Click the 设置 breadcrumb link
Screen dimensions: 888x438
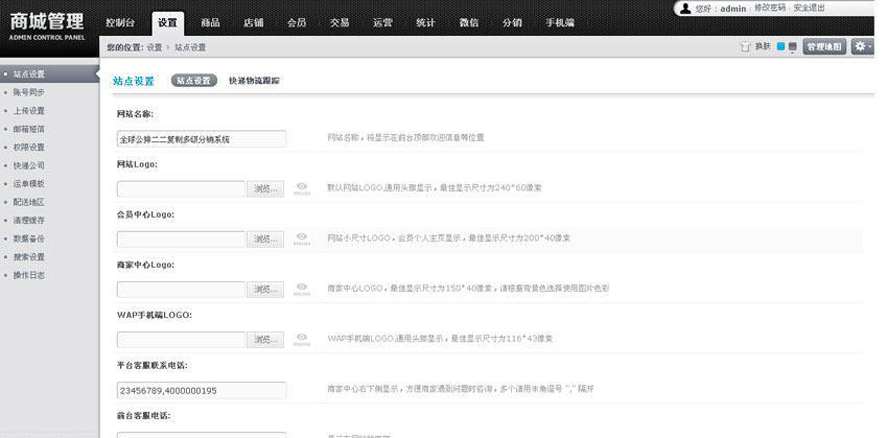pyautogui.click(x=155, y=48)
